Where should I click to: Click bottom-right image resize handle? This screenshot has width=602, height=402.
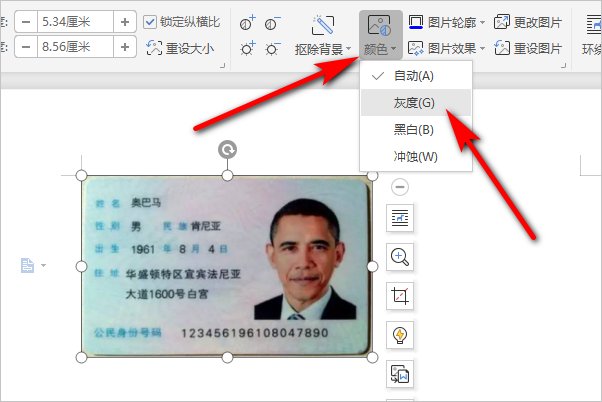(372, 357)
